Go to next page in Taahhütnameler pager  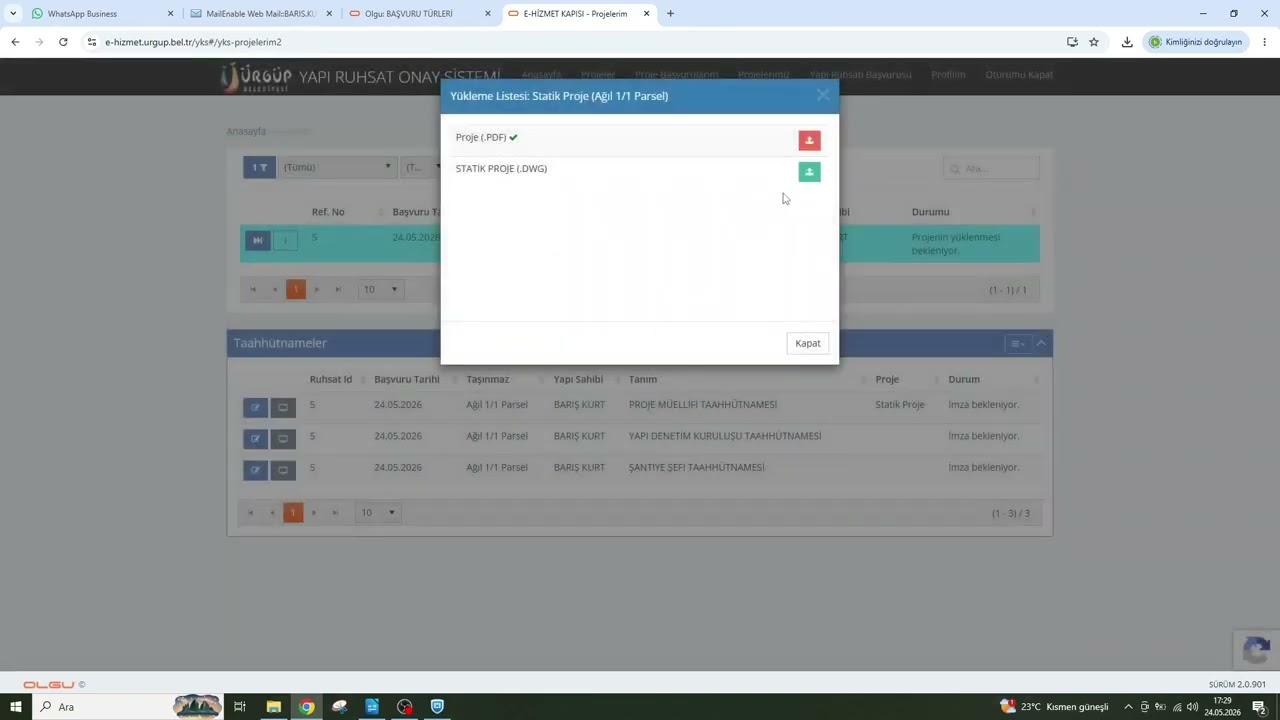pyautogui.click(x=314, y=513)
